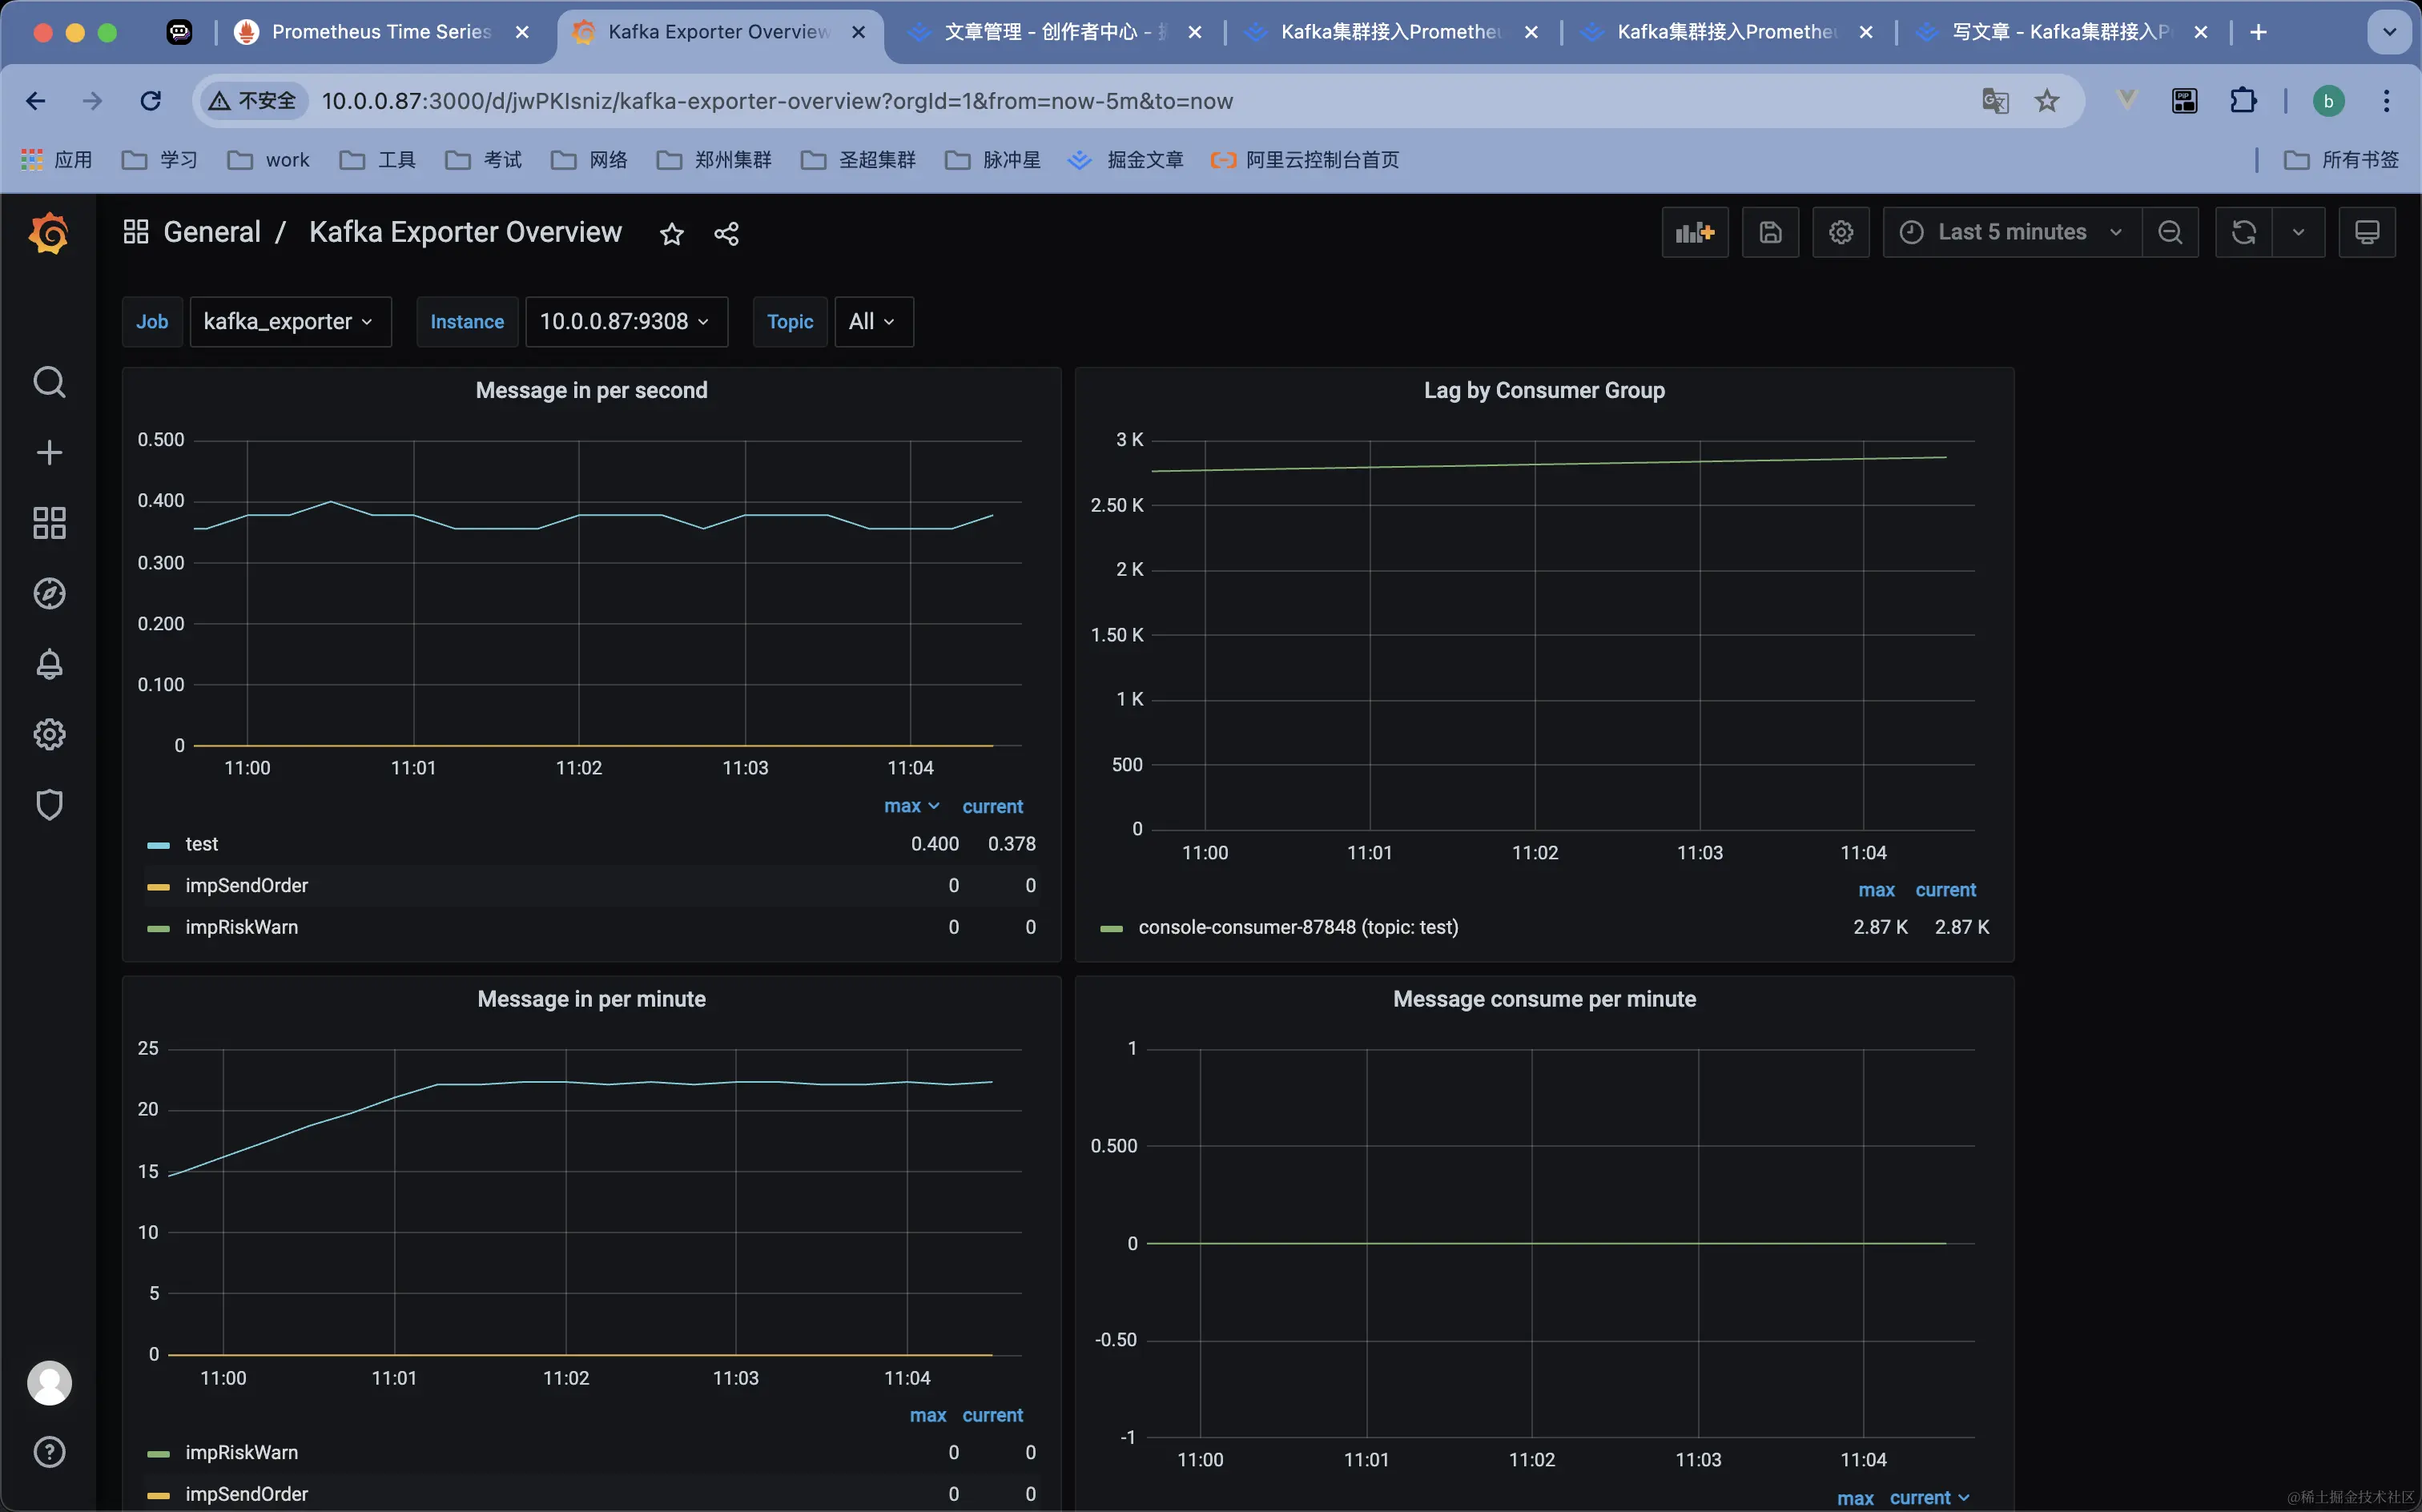This screenshot has width=2422, height=1512.
Task: Open Alerting bell in the sidebar
Action: click(x=49, y=664)
